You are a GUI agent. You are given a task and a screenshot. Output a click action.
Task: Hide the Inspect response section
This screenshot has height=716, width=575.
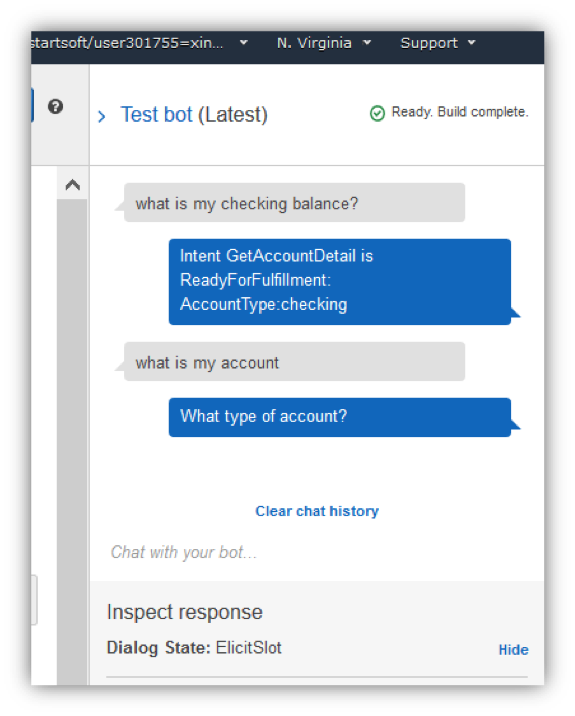click(x=513, y=650)
